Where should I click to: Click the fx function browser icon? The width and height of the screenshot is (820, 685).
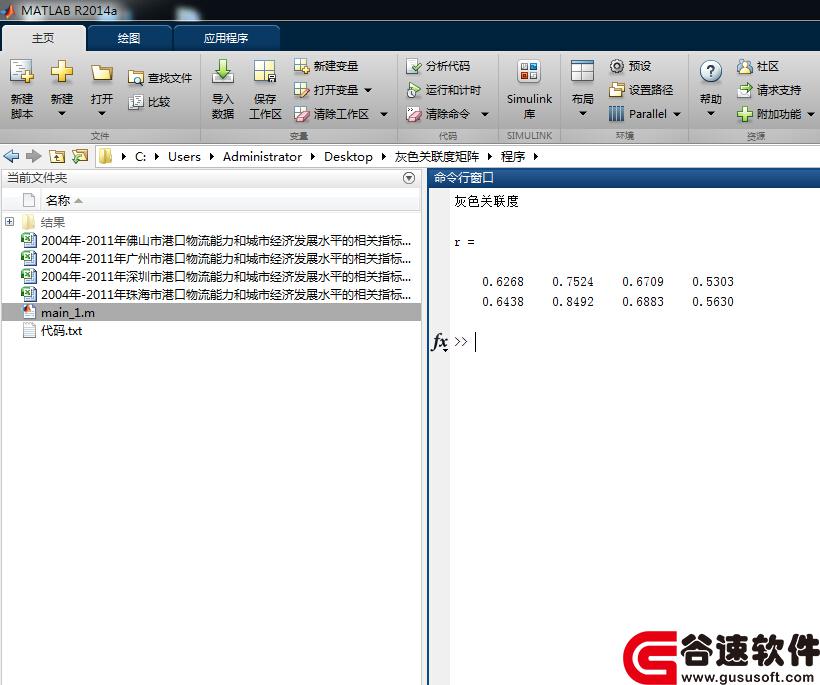coord(439,342)
